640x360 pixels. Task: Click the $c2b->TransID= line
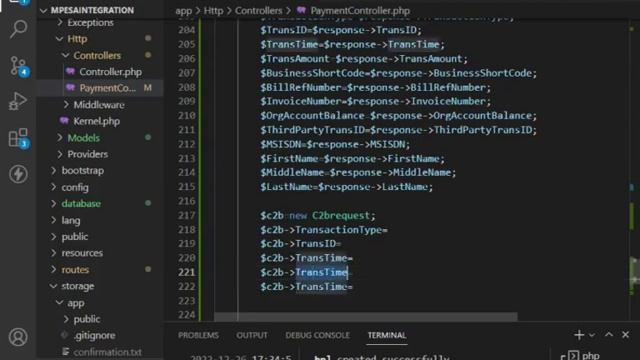click(300, 244)
